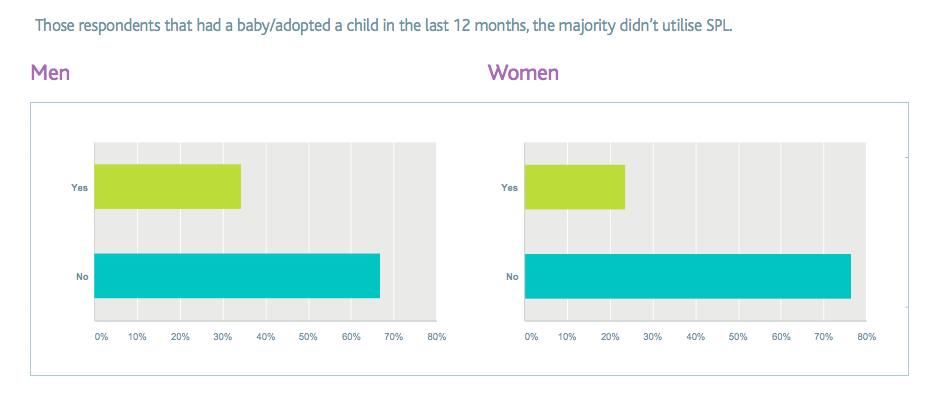Viewport: 929px width, 413px height.
Task: Click the SPL respondents description text
Action: [x=384, y=24]
